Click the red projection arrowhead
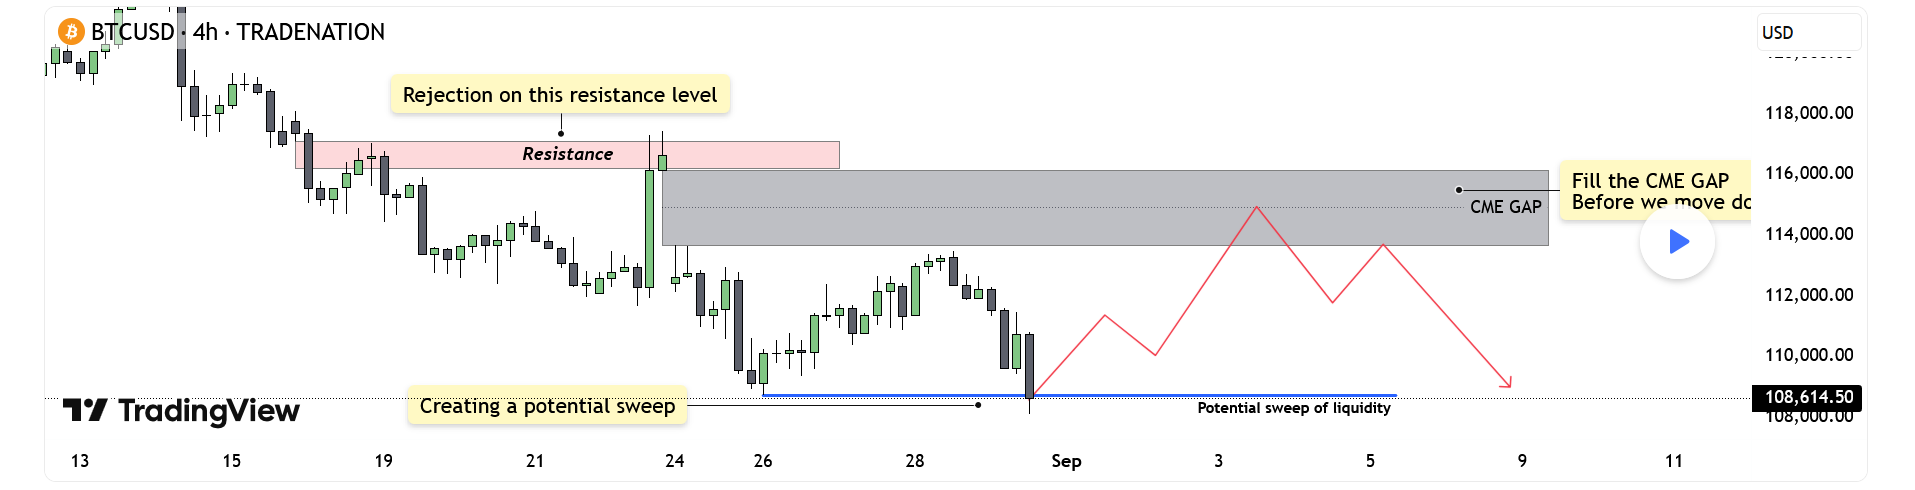 pyautogui.click(x=1507, y=383)
